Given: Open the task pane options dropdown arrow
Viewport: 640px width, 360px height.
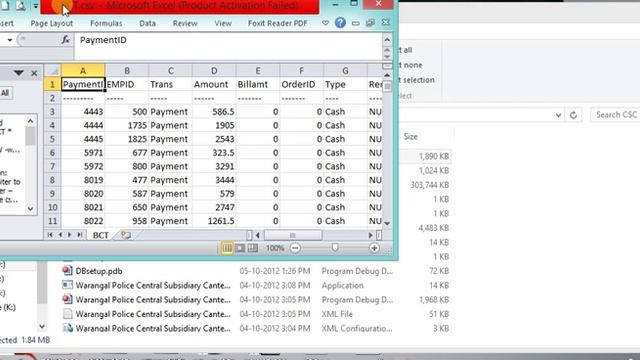Looking at the screenshot, I should point(18,73).
